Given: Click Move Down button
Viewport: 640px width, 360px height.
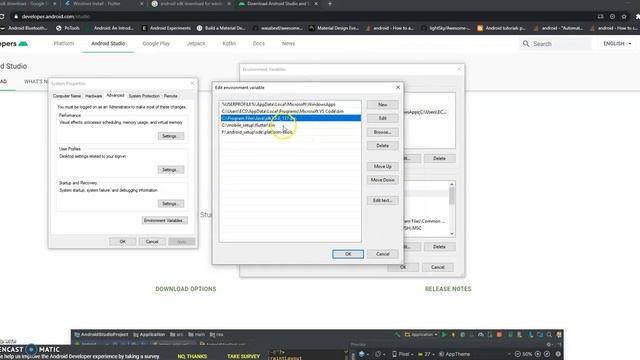Looking at the screenshot, I should coord(382,180).
